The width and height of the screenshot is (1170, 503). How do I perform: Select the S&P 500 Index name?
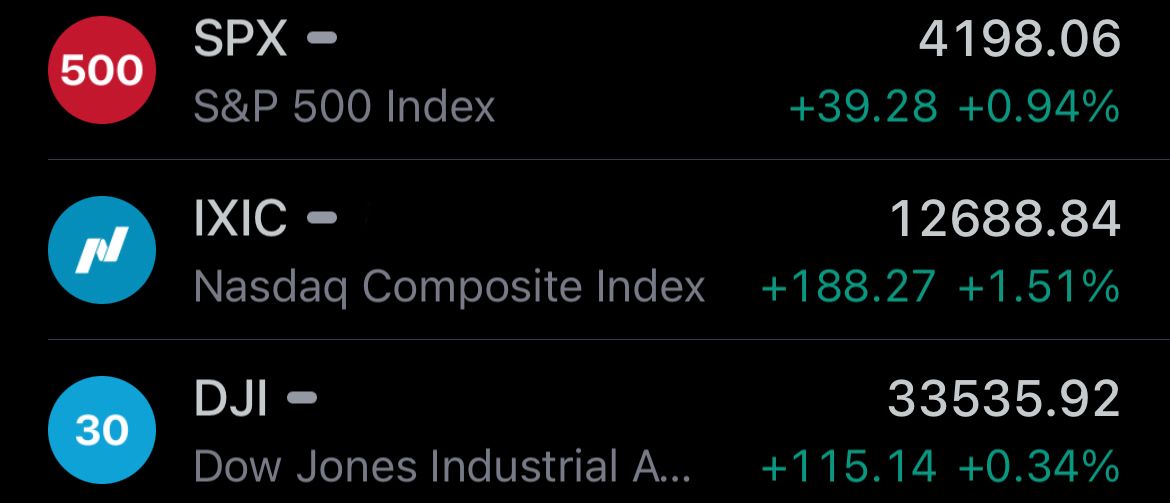coord(344,107)
